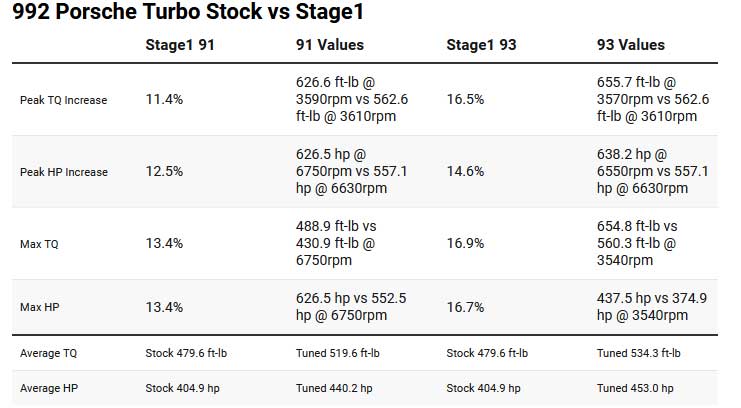Image resolution: width=741 pixels, height=408 pixels.
Task: Select the 'Average TQ' row label
Action: [x=46, y=353]
